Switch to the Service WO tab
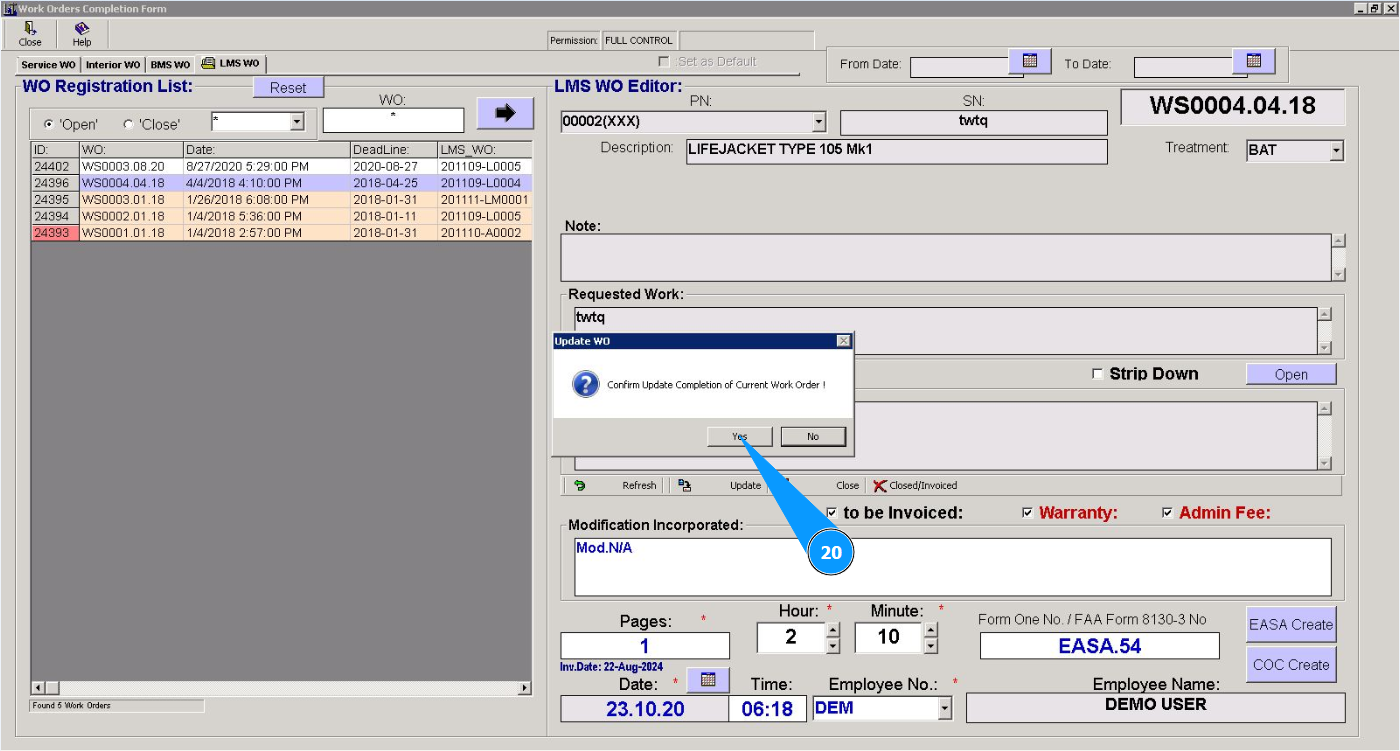This screenshot has height=751, width=1400. [x=48, y=64]
